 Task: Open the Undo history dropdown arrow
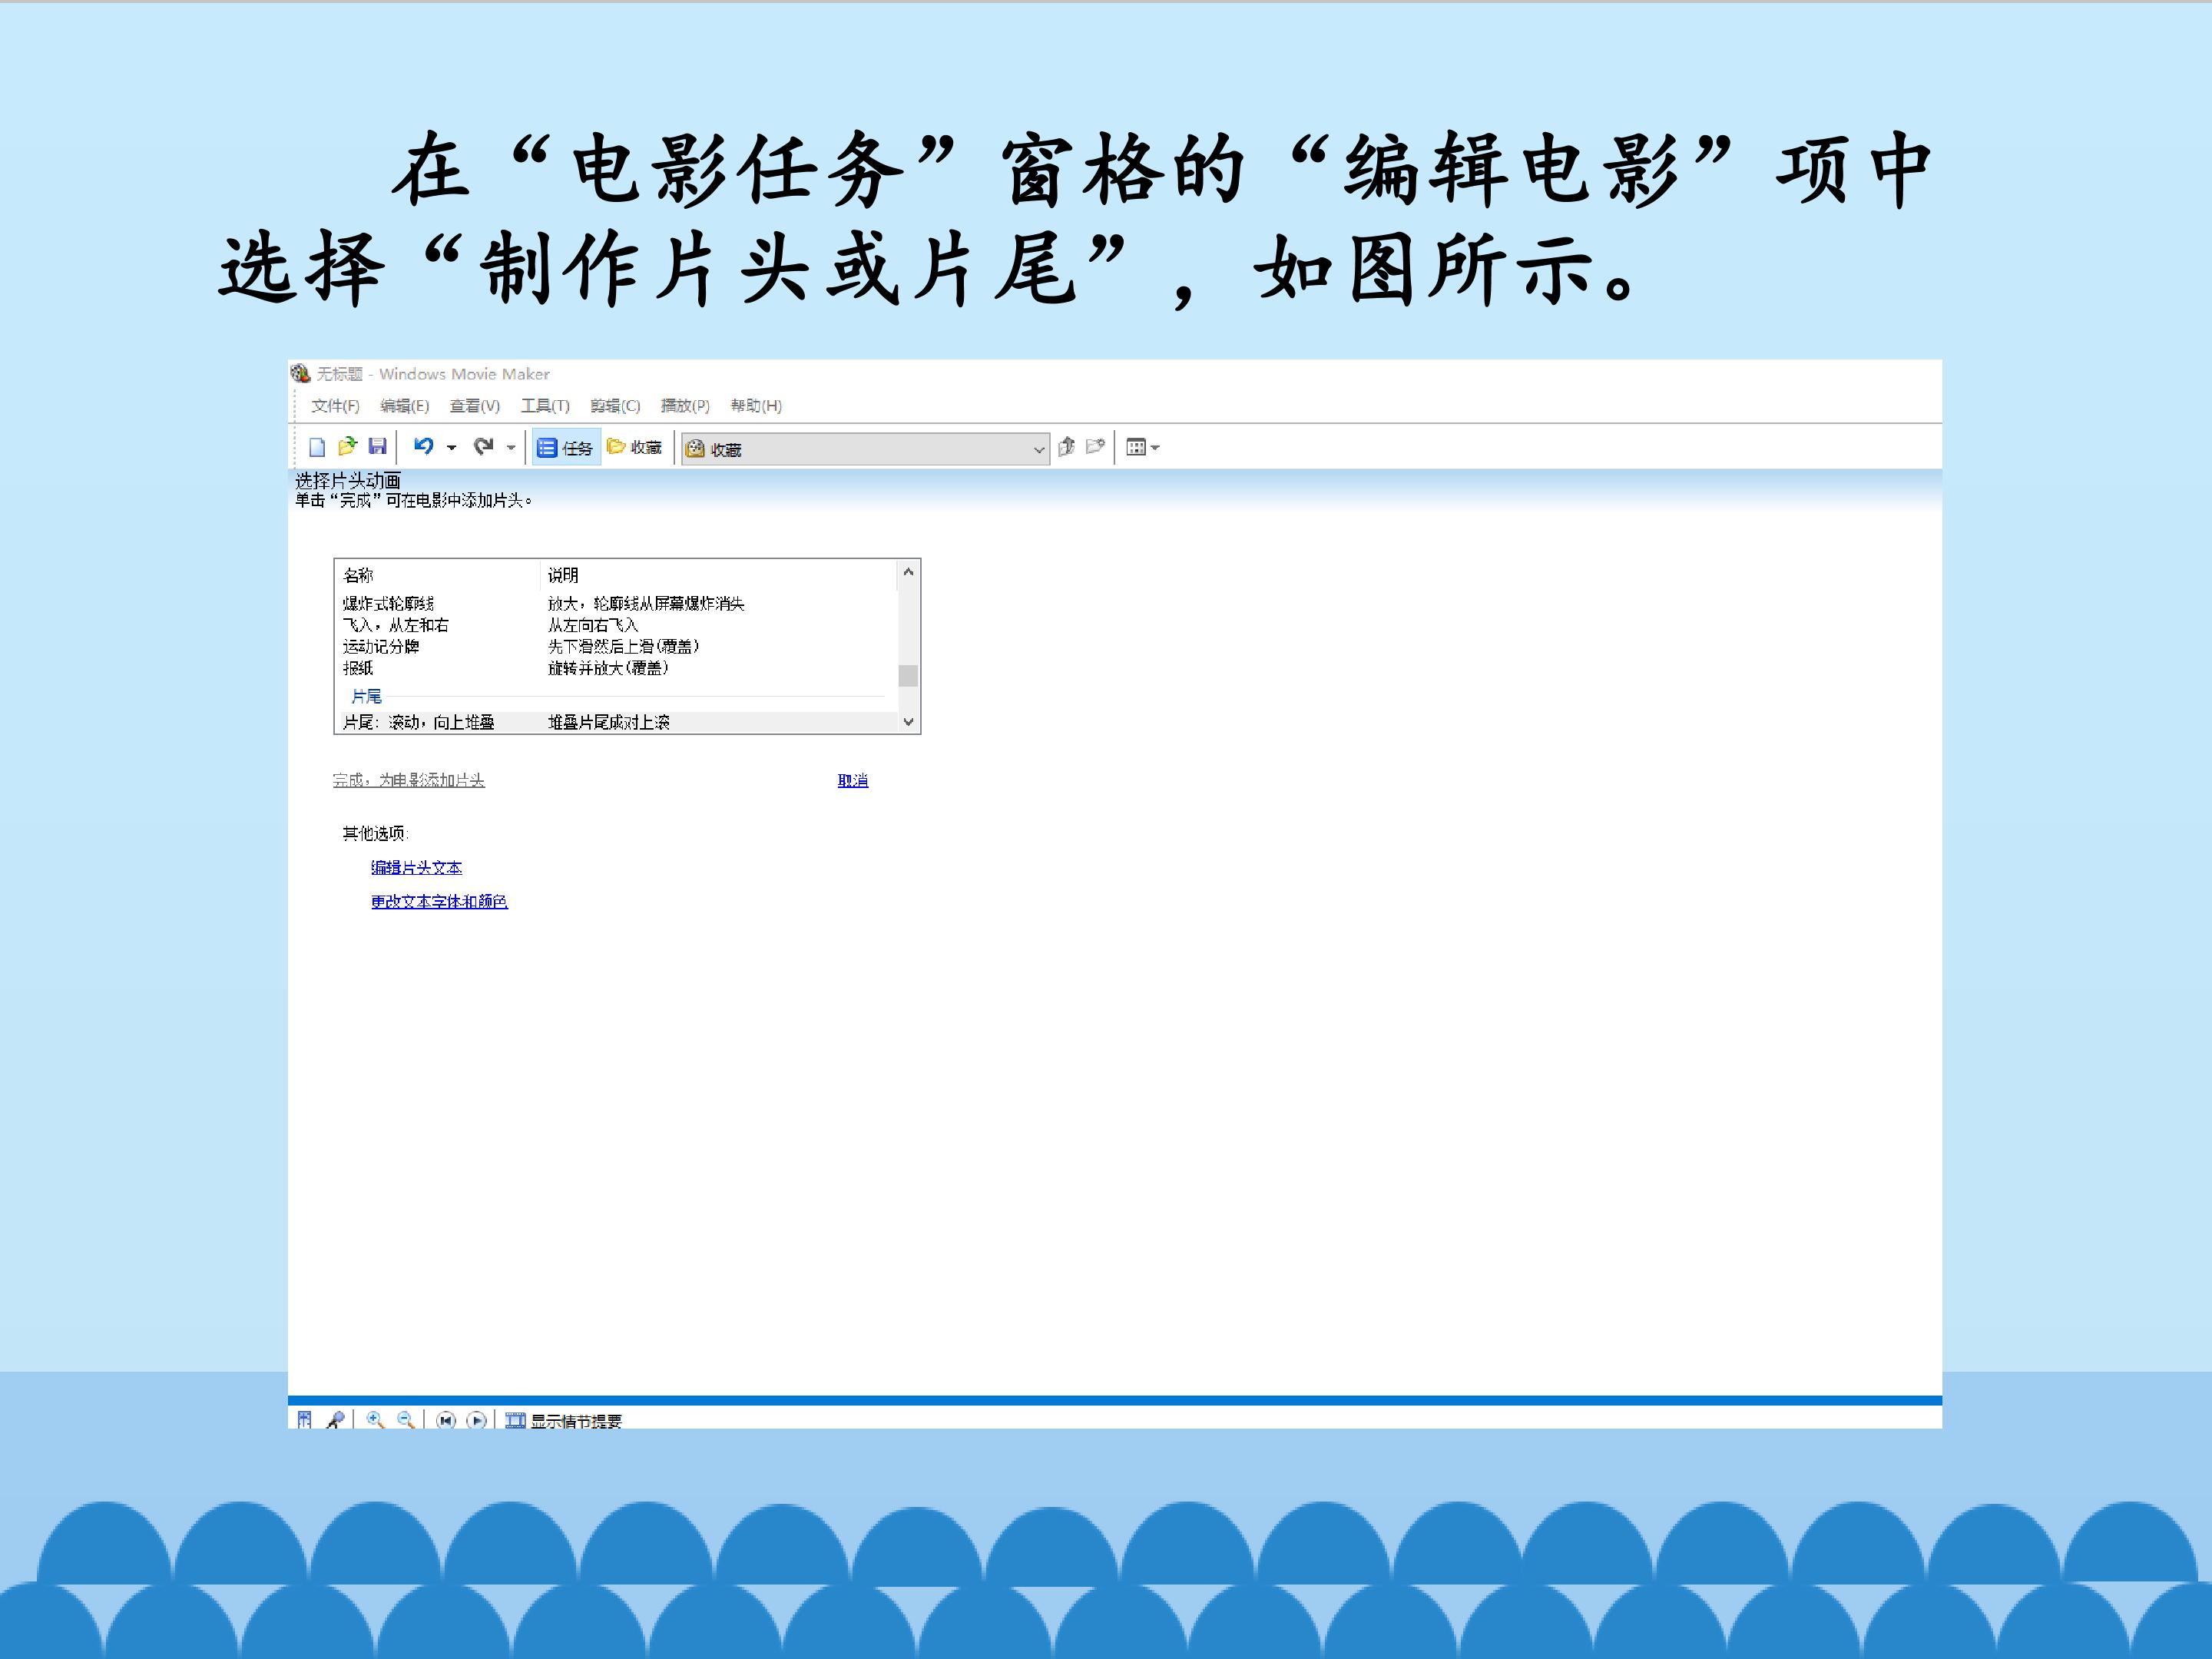click(451, 448)
